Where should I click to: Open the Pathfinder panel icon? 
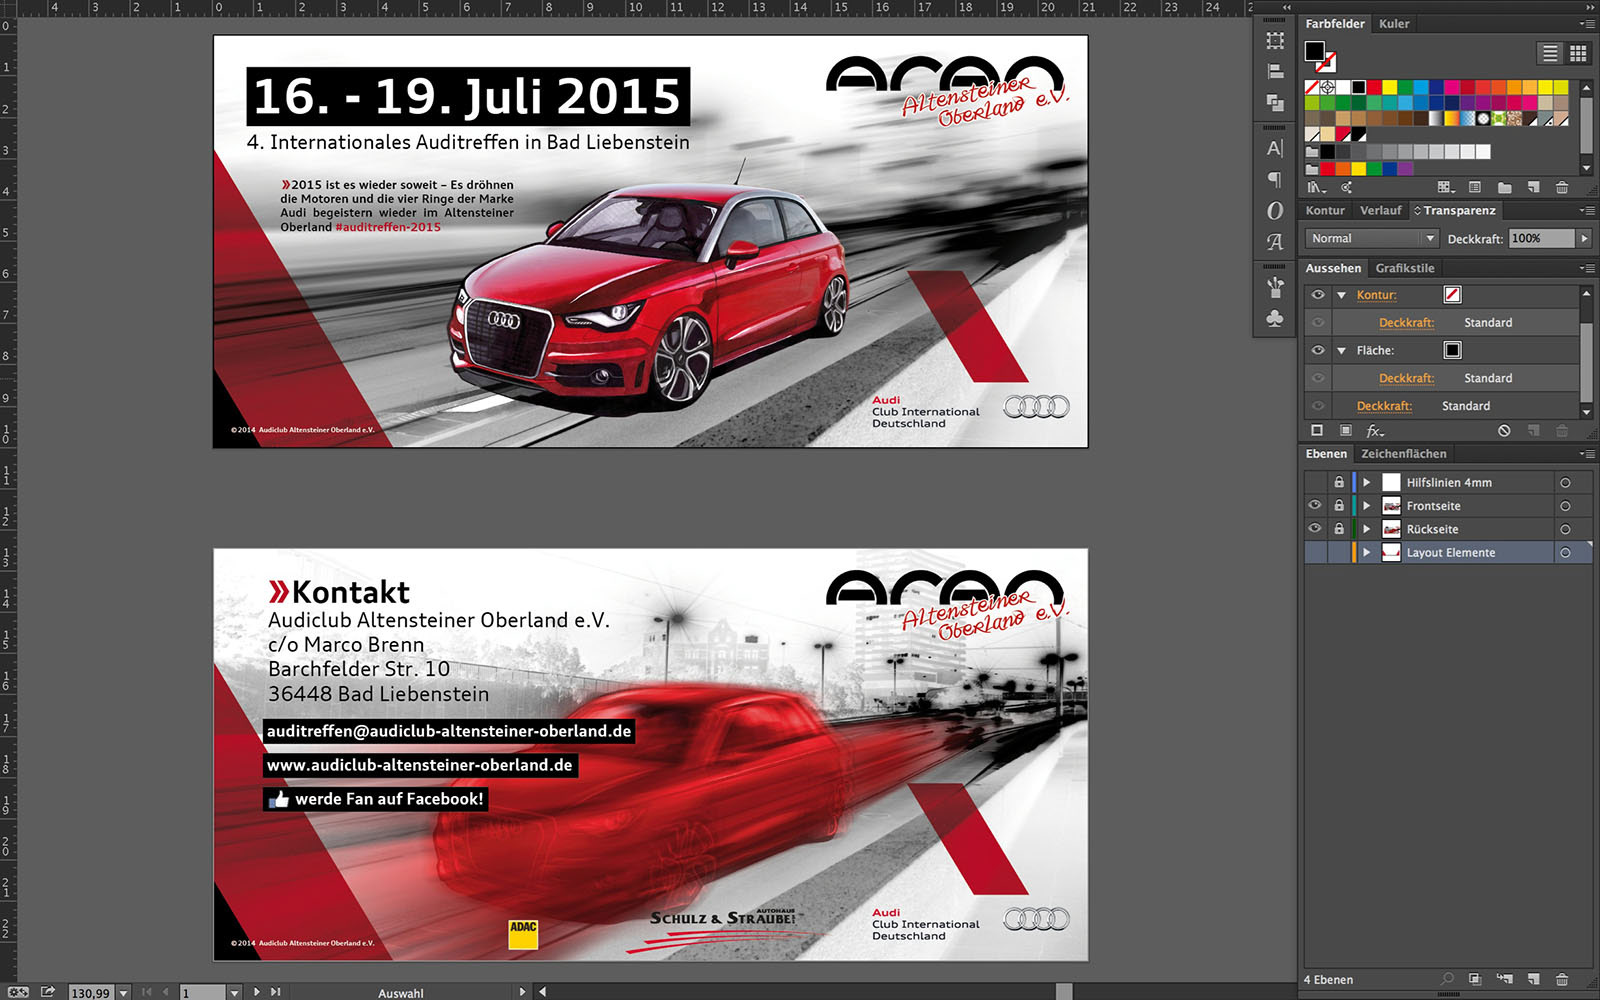click(x=1275, y=102)
